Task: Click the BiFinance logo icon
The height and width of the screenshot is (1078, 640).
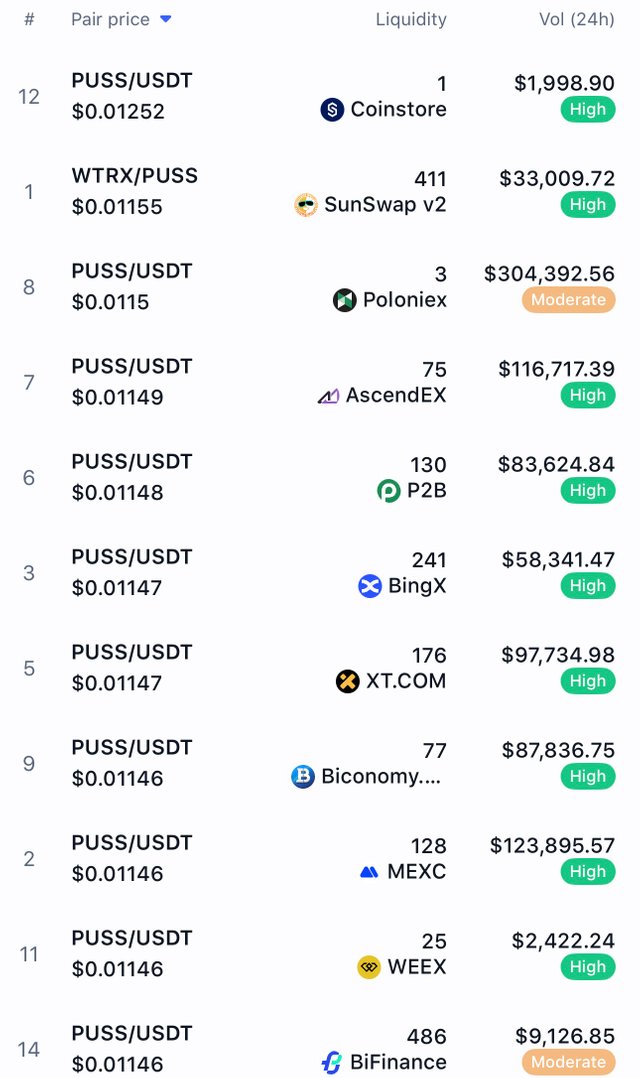Action: pos(331,1062)
